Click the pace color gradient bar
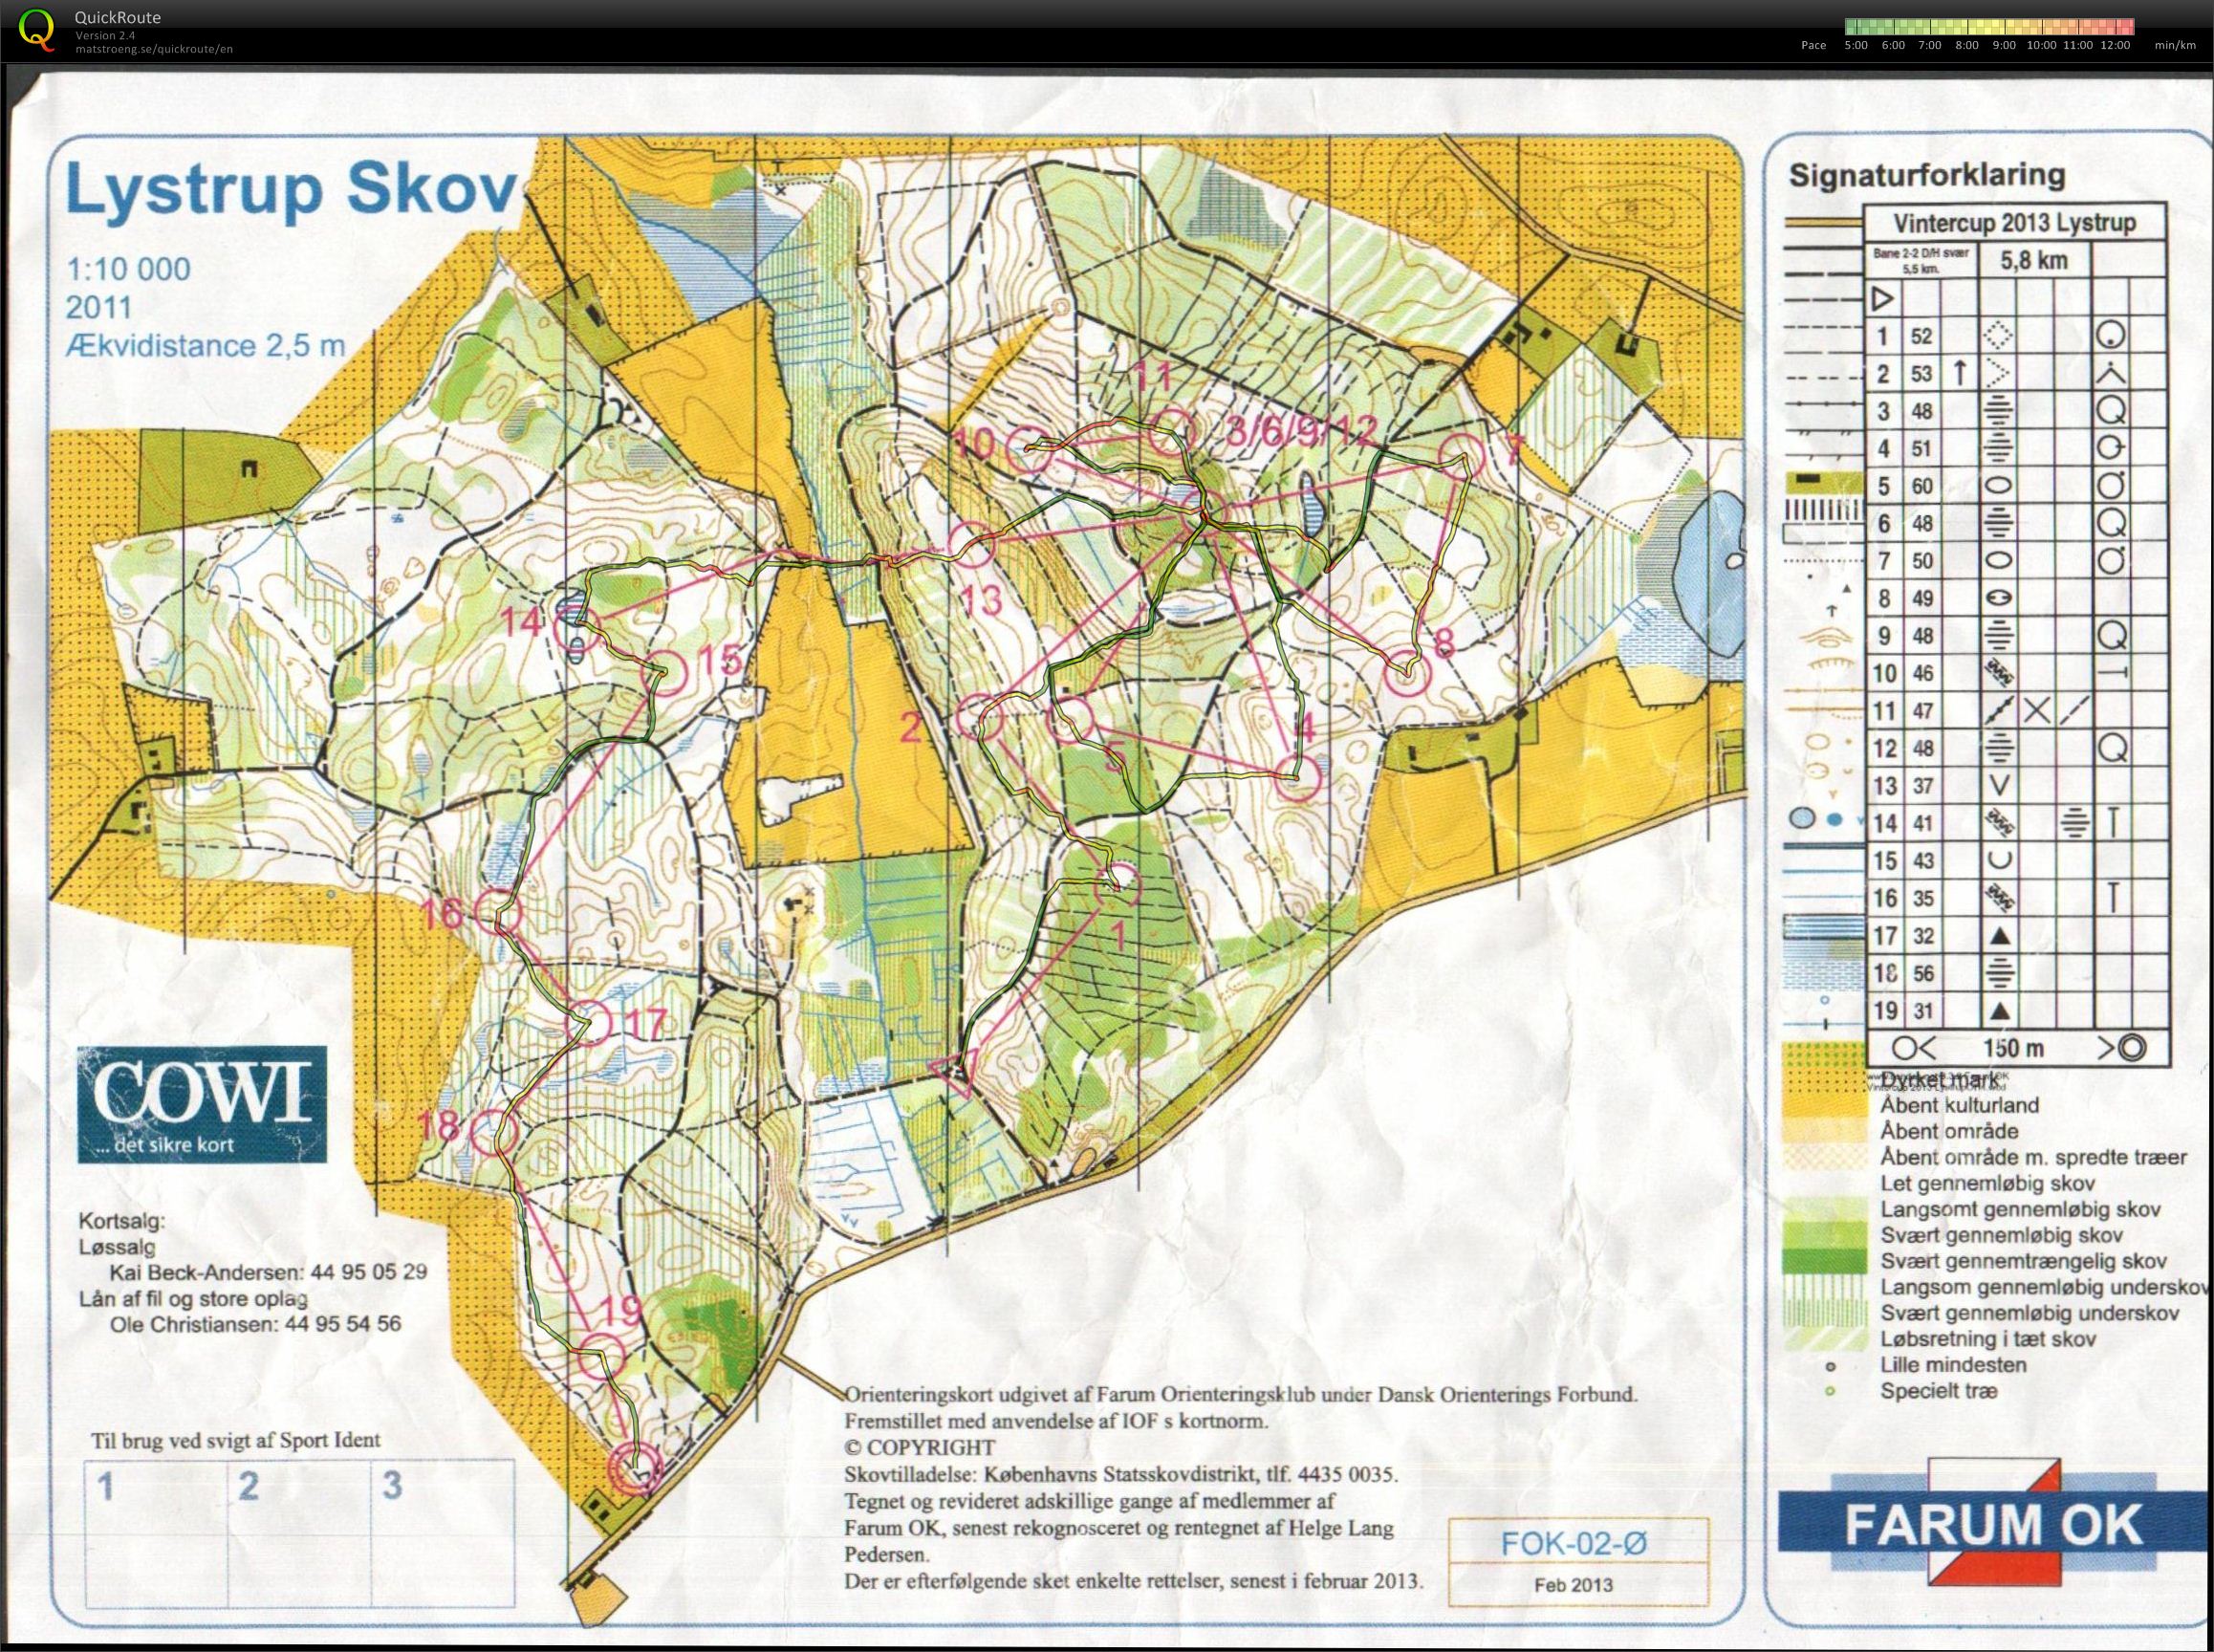2214x1652 pixels. click(x=1989, y=27)
